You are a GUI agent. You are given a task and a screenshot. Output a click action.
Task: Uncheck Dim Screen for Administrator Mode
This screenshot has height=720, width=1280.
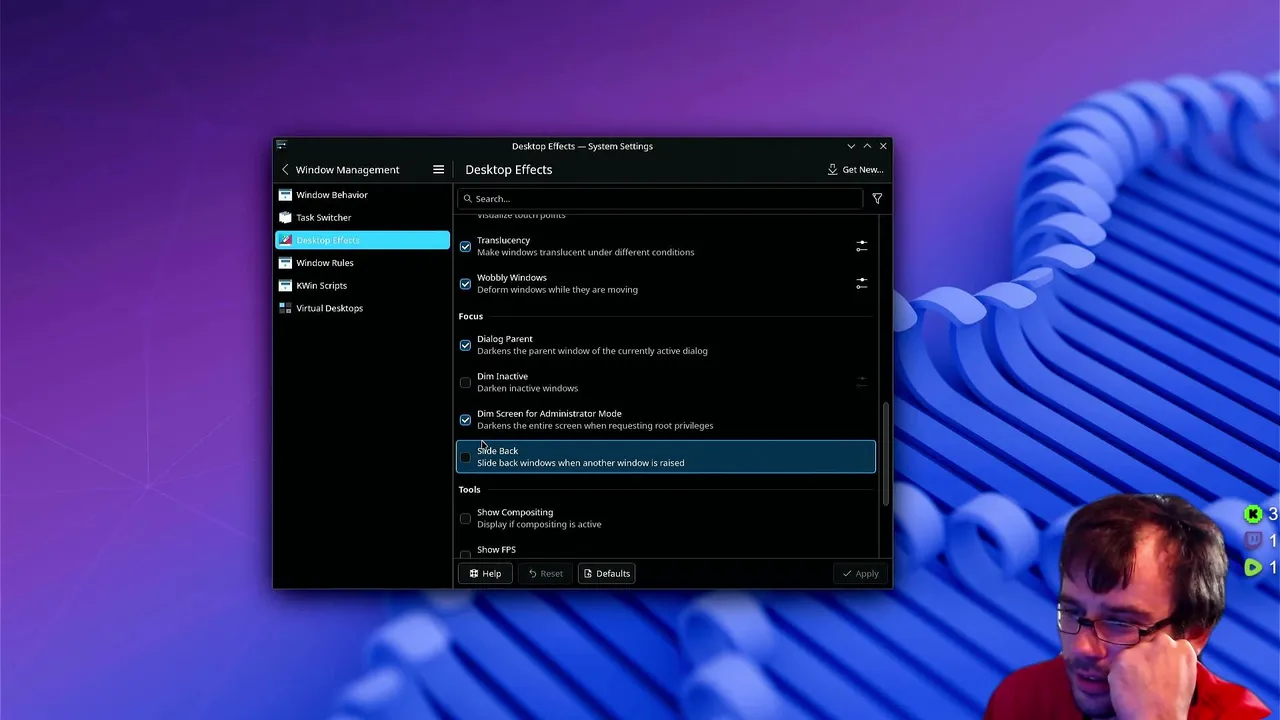pos(465,420)
